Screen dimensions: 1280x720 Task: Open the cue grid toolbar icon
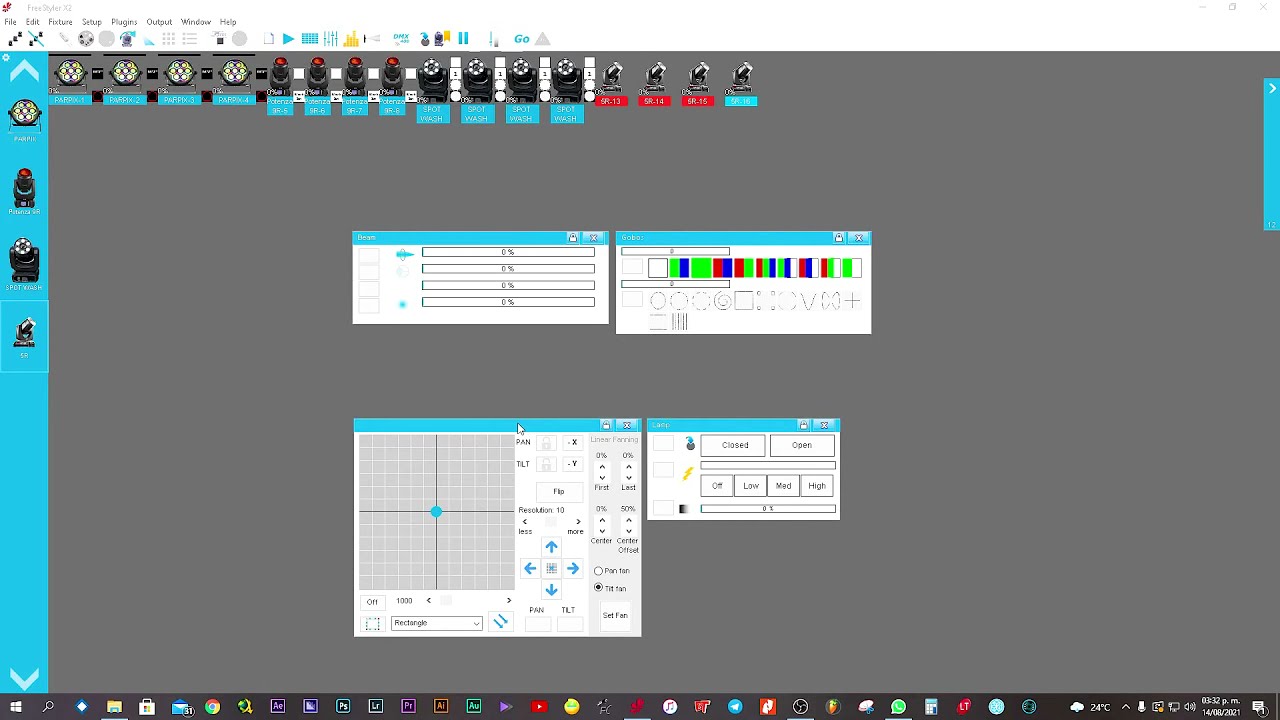(x=310, y=39)
